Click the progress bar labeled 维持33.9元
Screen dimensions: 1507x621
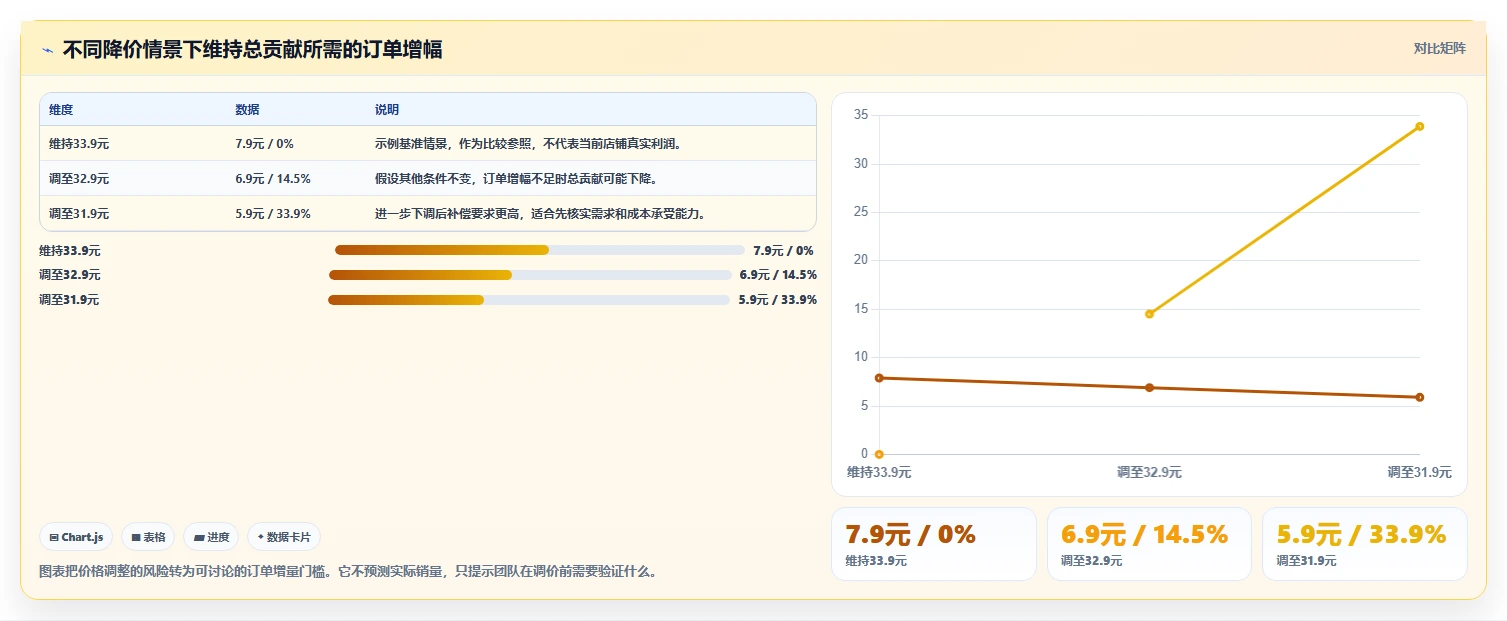[x=540, y=250]
